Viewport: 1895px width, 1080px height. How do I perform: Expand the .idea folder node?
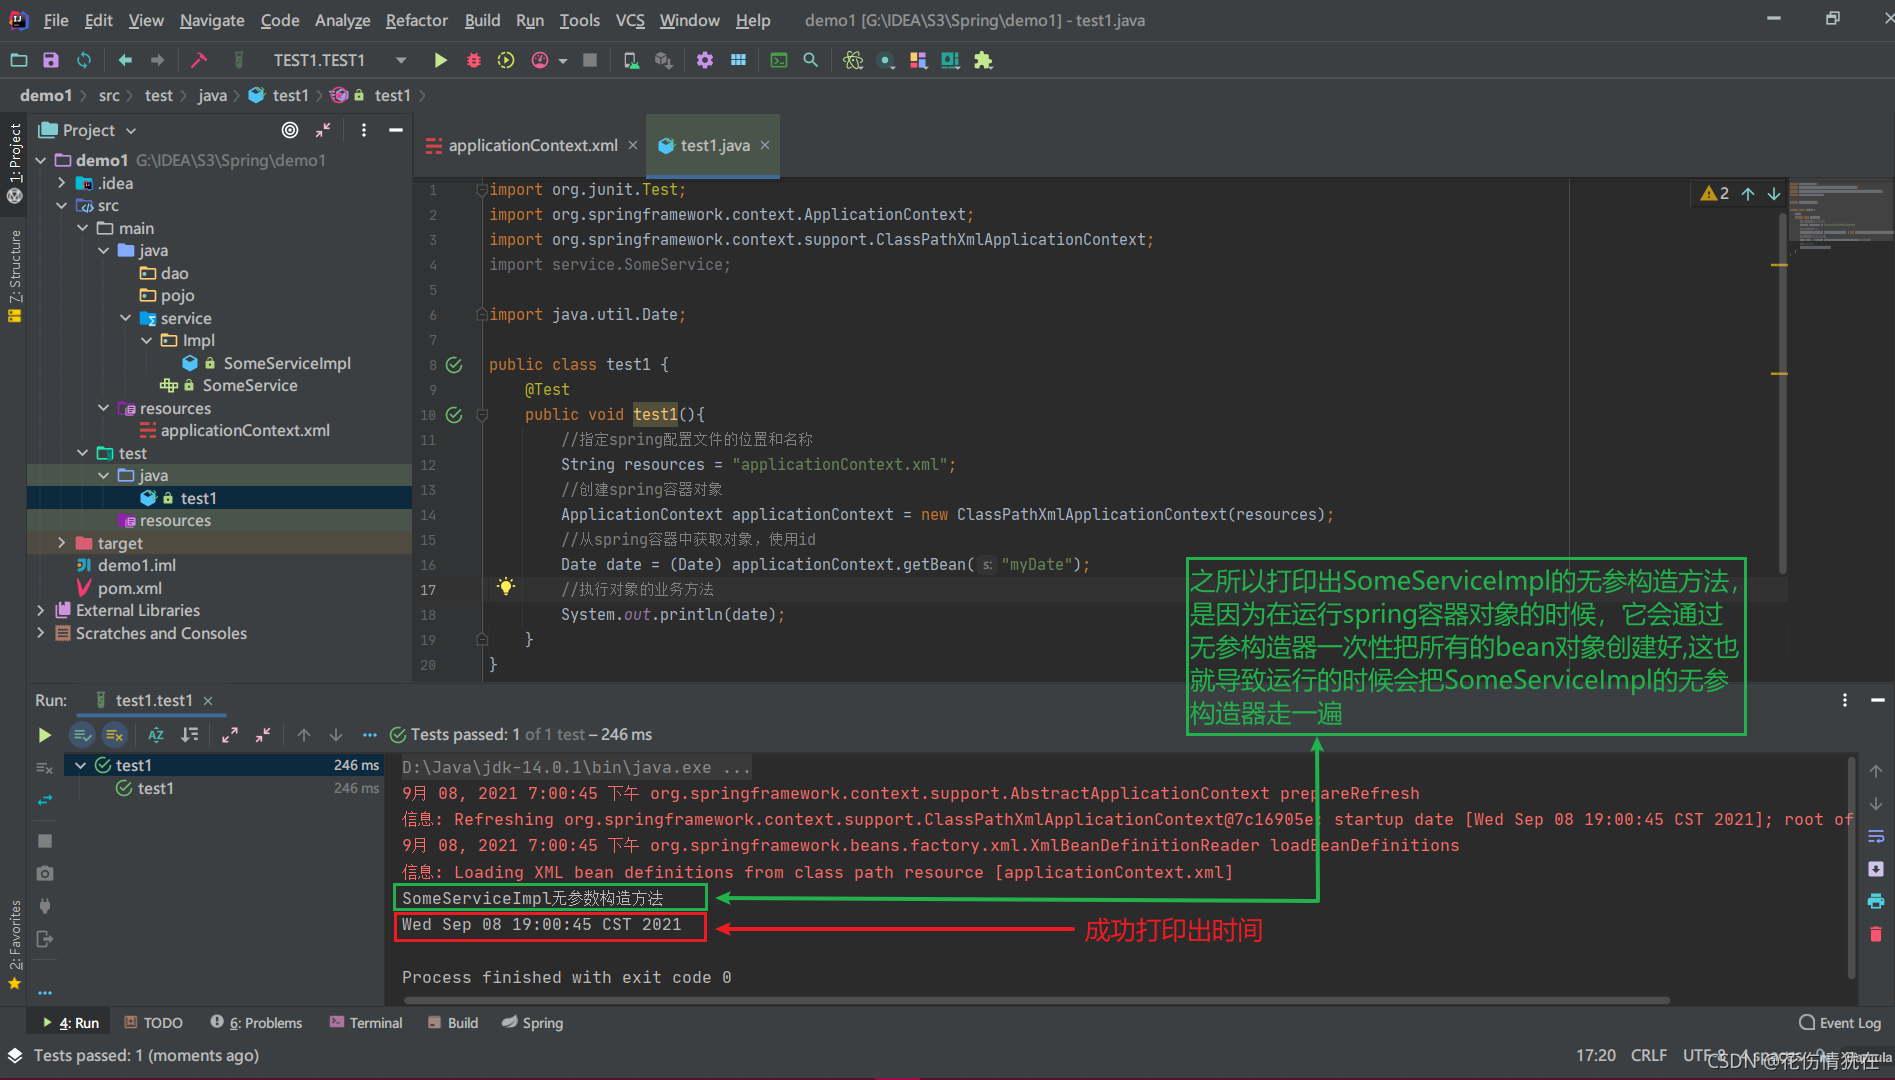[62, 183]
